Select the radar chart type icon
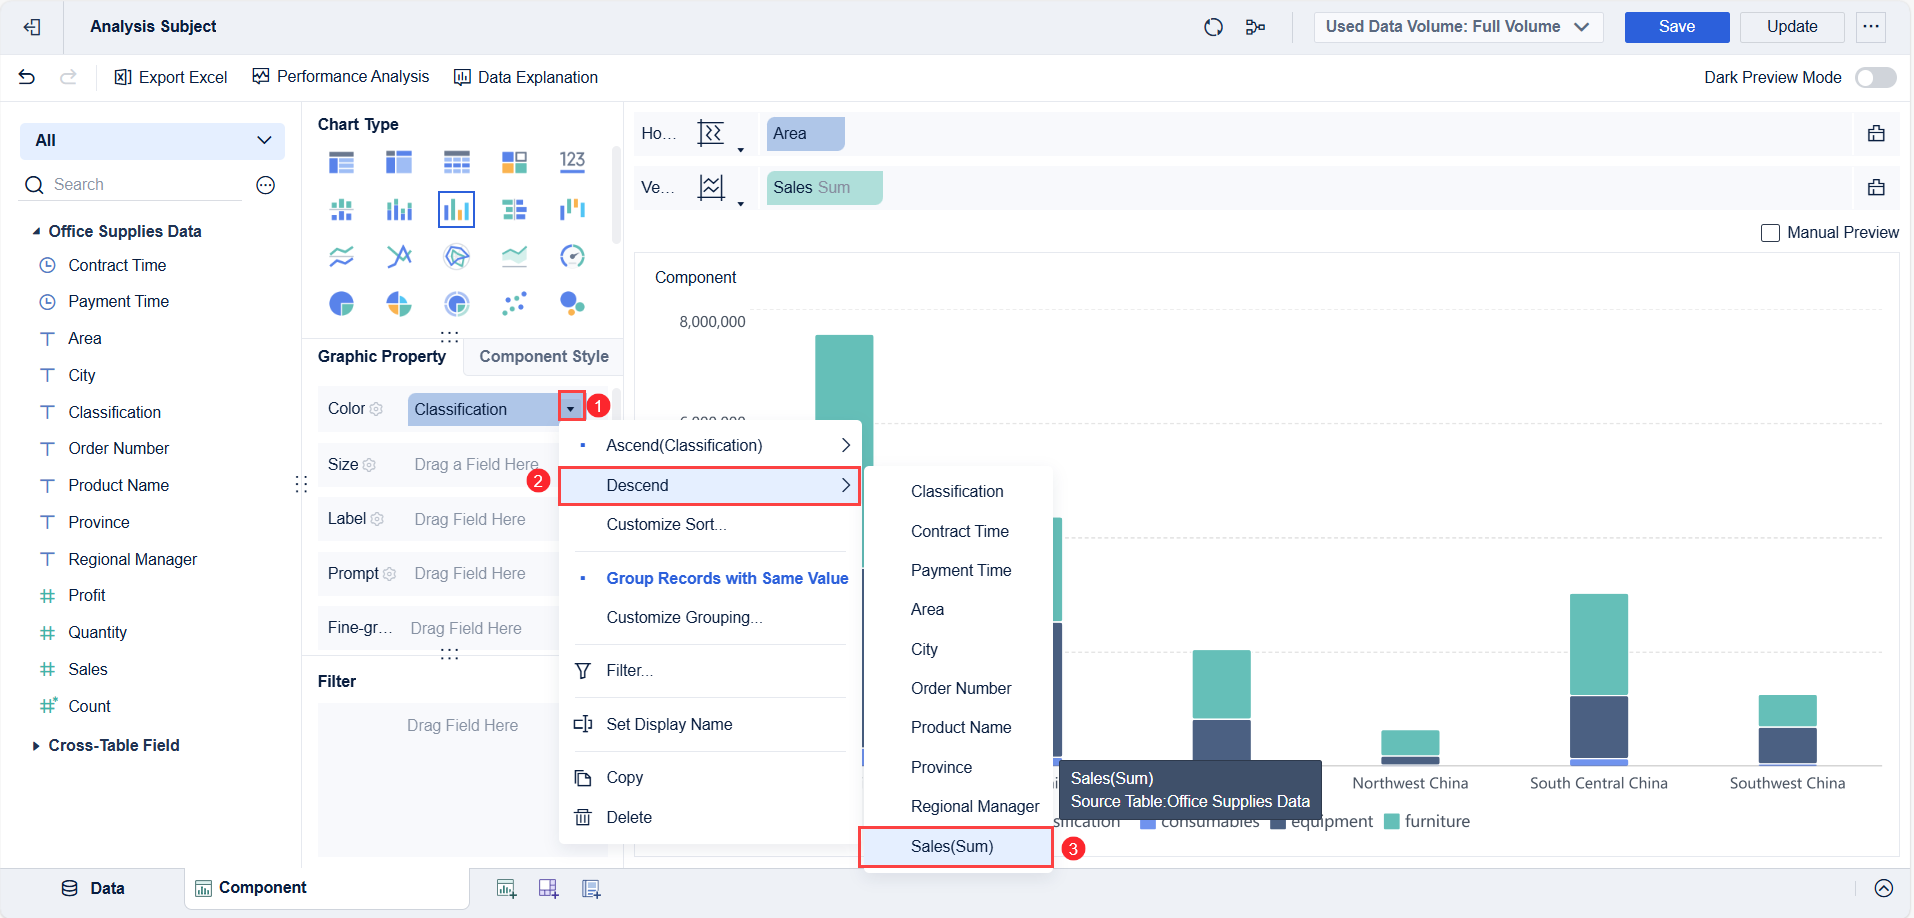Image resolution: width=1914 pixels, height=918 pixels. 456,256
